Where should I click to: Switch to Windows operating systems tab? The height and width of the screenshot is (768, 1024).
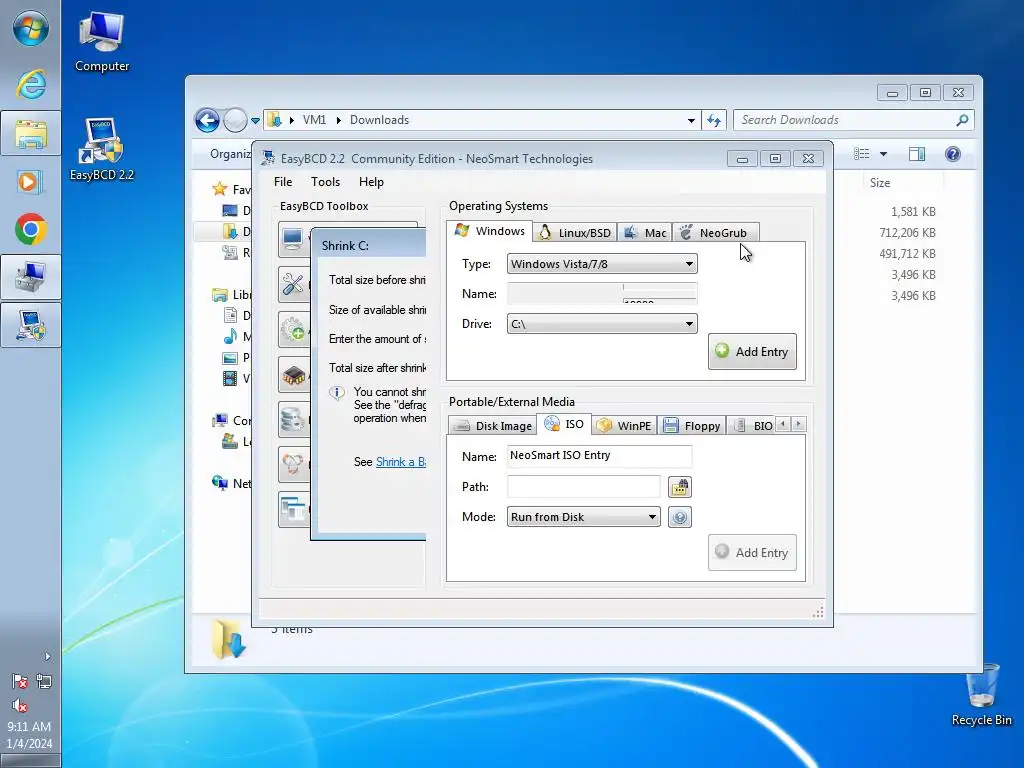(490, 231)
